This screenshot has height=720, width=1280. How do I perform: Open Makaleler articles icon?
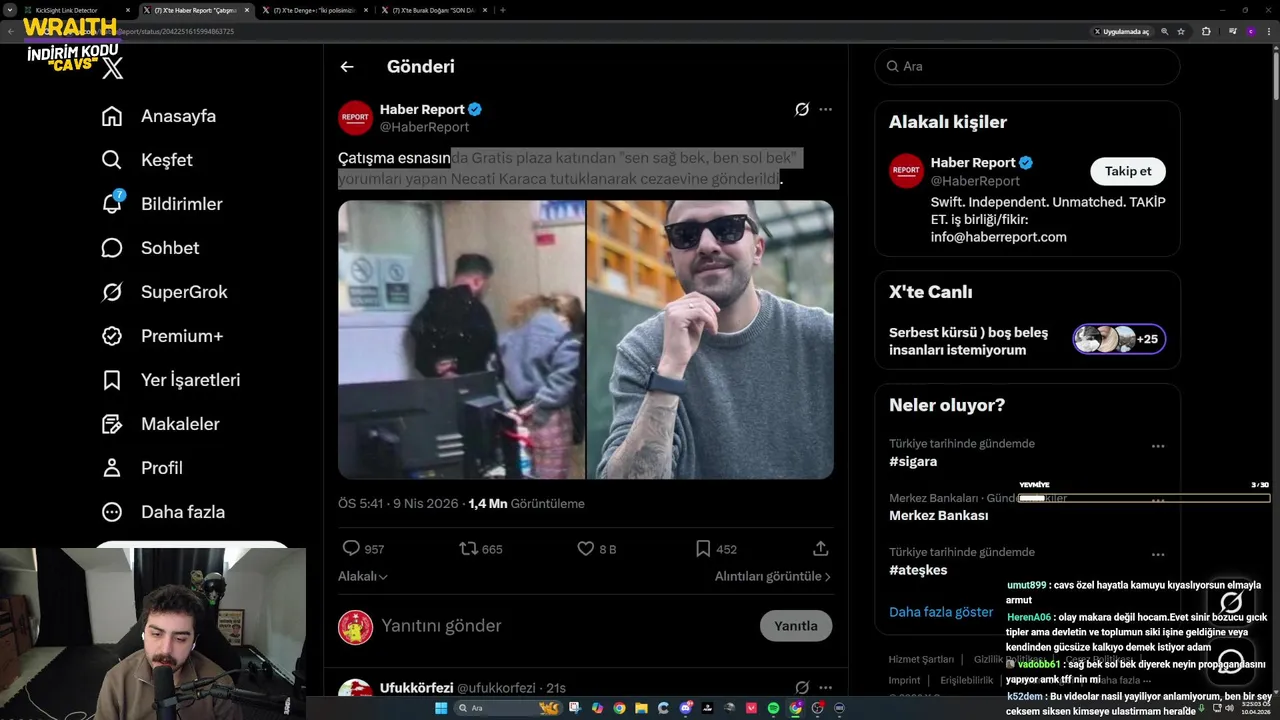[112, 424]
